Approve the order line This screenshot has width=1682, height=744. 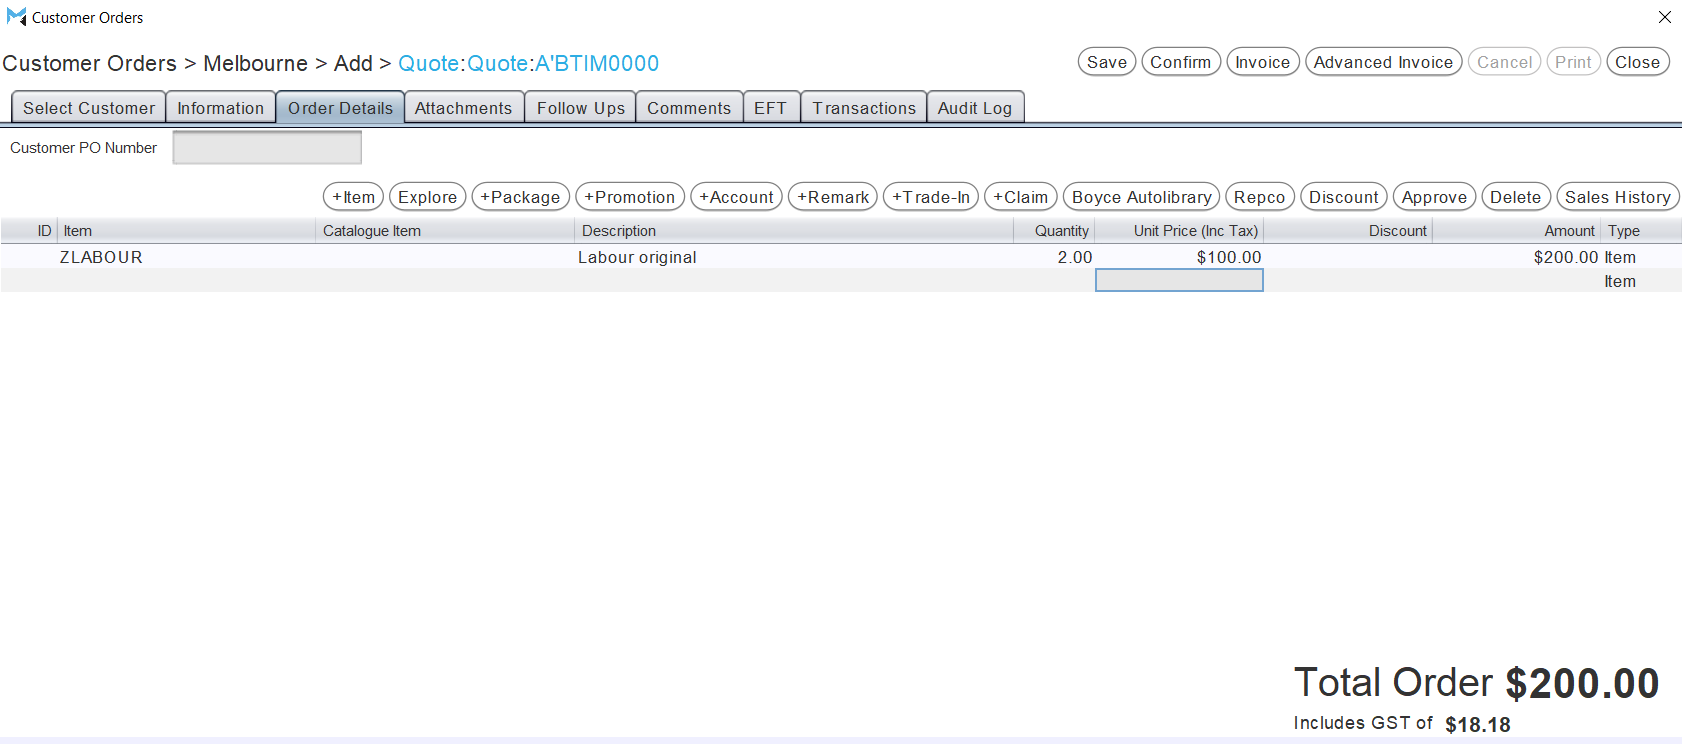[x=1435, y=197]
